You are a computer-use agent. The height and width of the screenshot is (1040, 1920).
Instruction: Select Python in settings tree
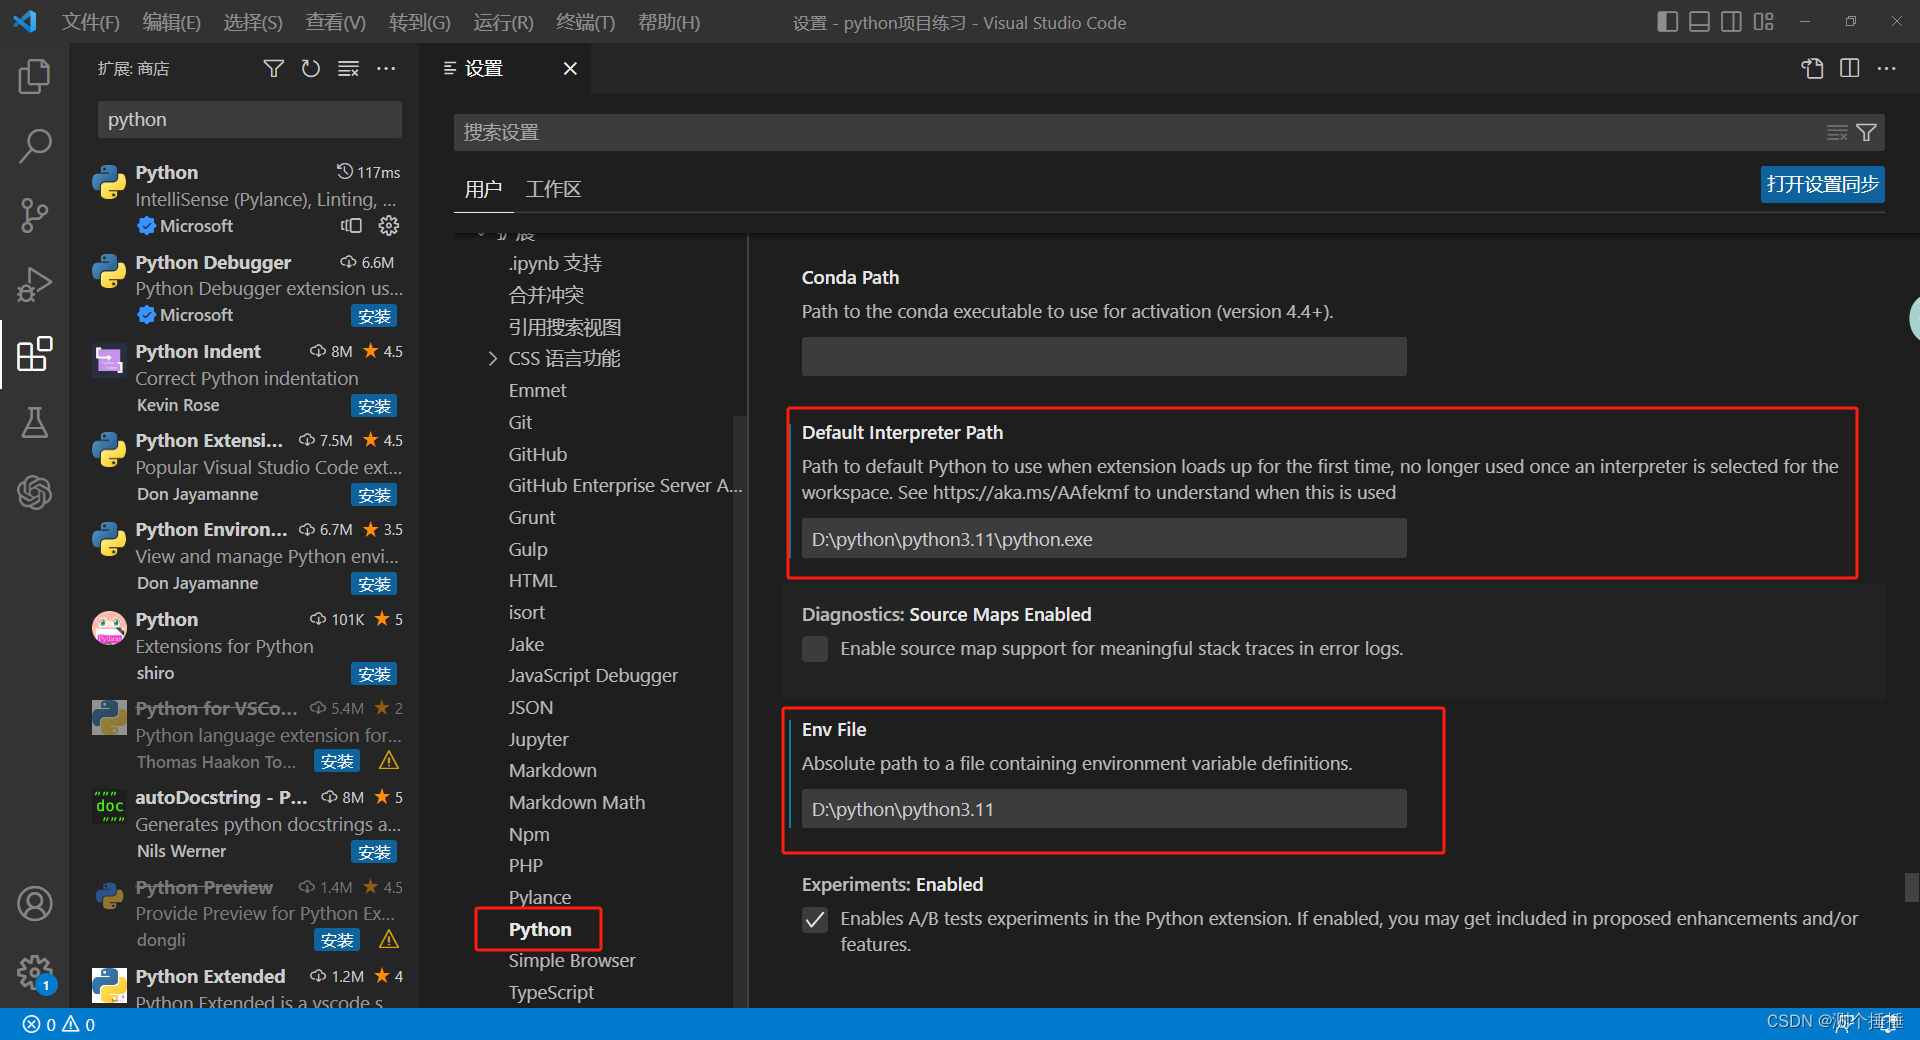[x=540, y=929]
